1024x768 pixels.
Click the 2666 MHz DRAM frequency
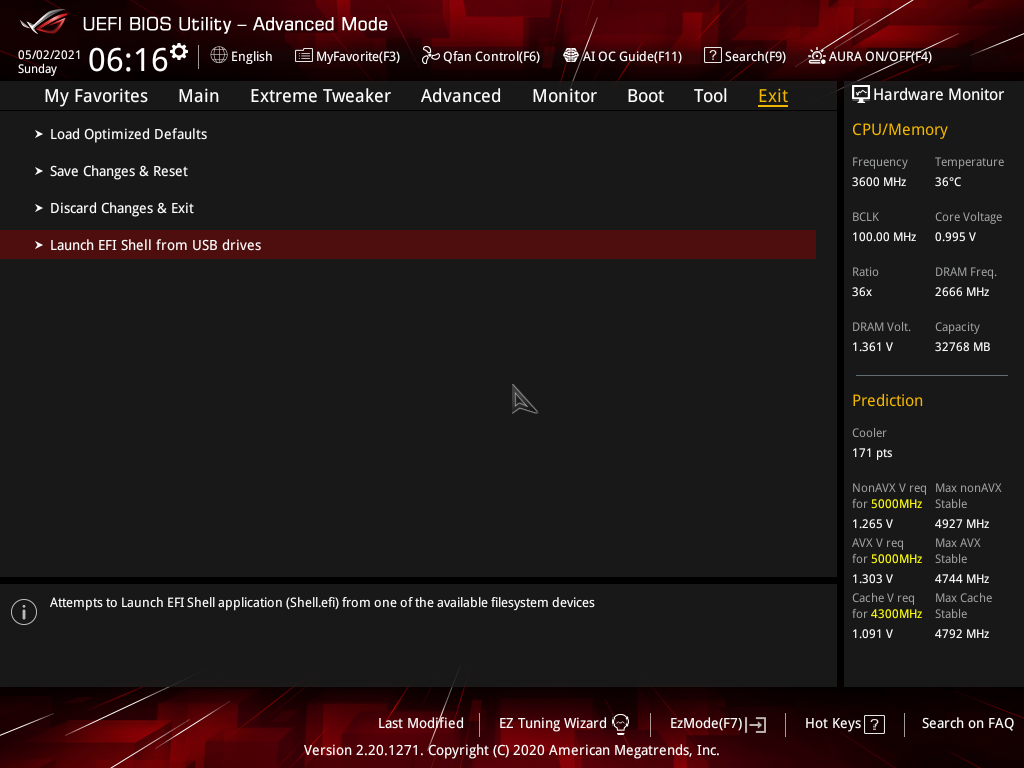(961, 292)
